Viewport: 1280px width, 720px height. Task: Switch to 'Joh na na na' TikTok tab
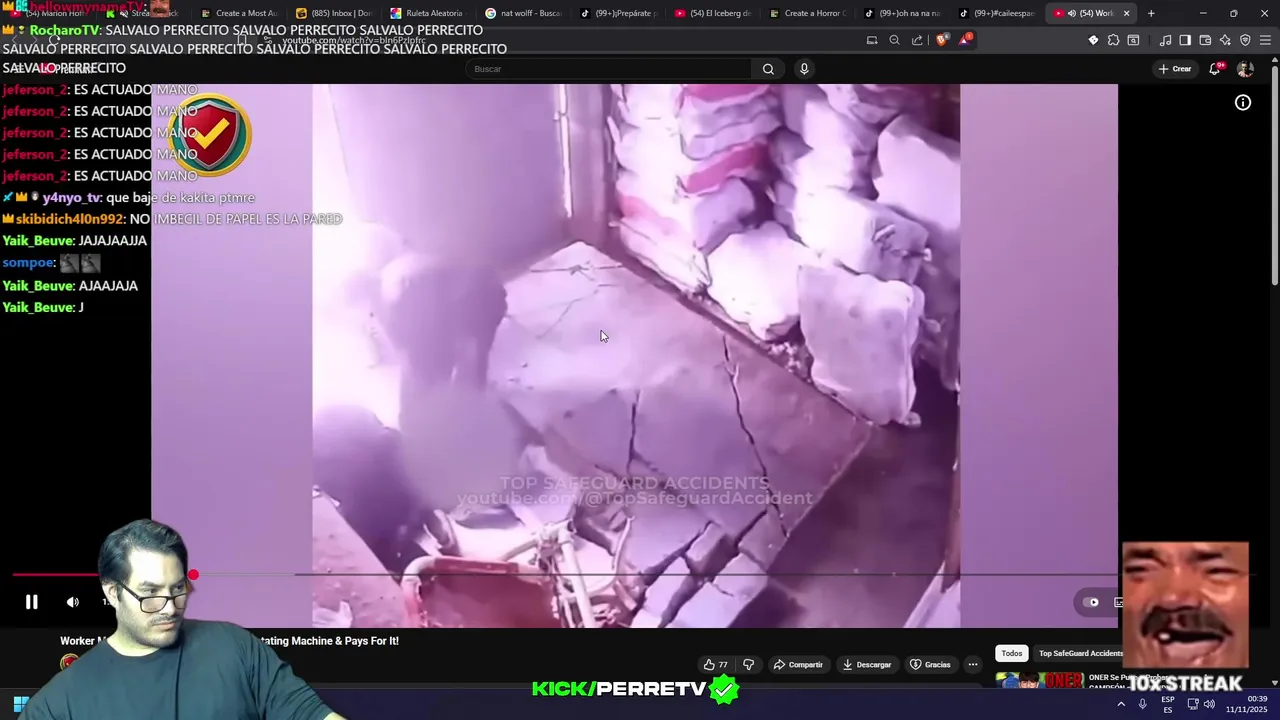tap(903, 13)
